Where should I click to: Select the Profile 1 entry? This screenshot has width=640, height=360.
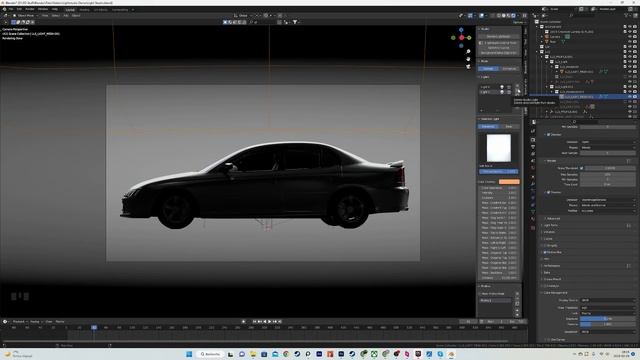[x=495, y=300]
